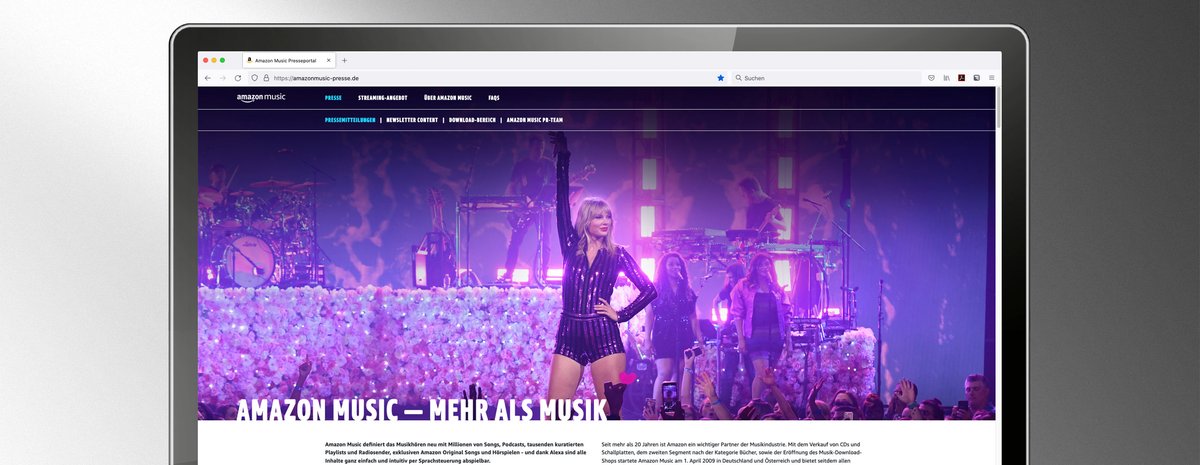Screen dimensions: 1200x465
Task: Open the Firefox library icon
Action: [946, 78]
